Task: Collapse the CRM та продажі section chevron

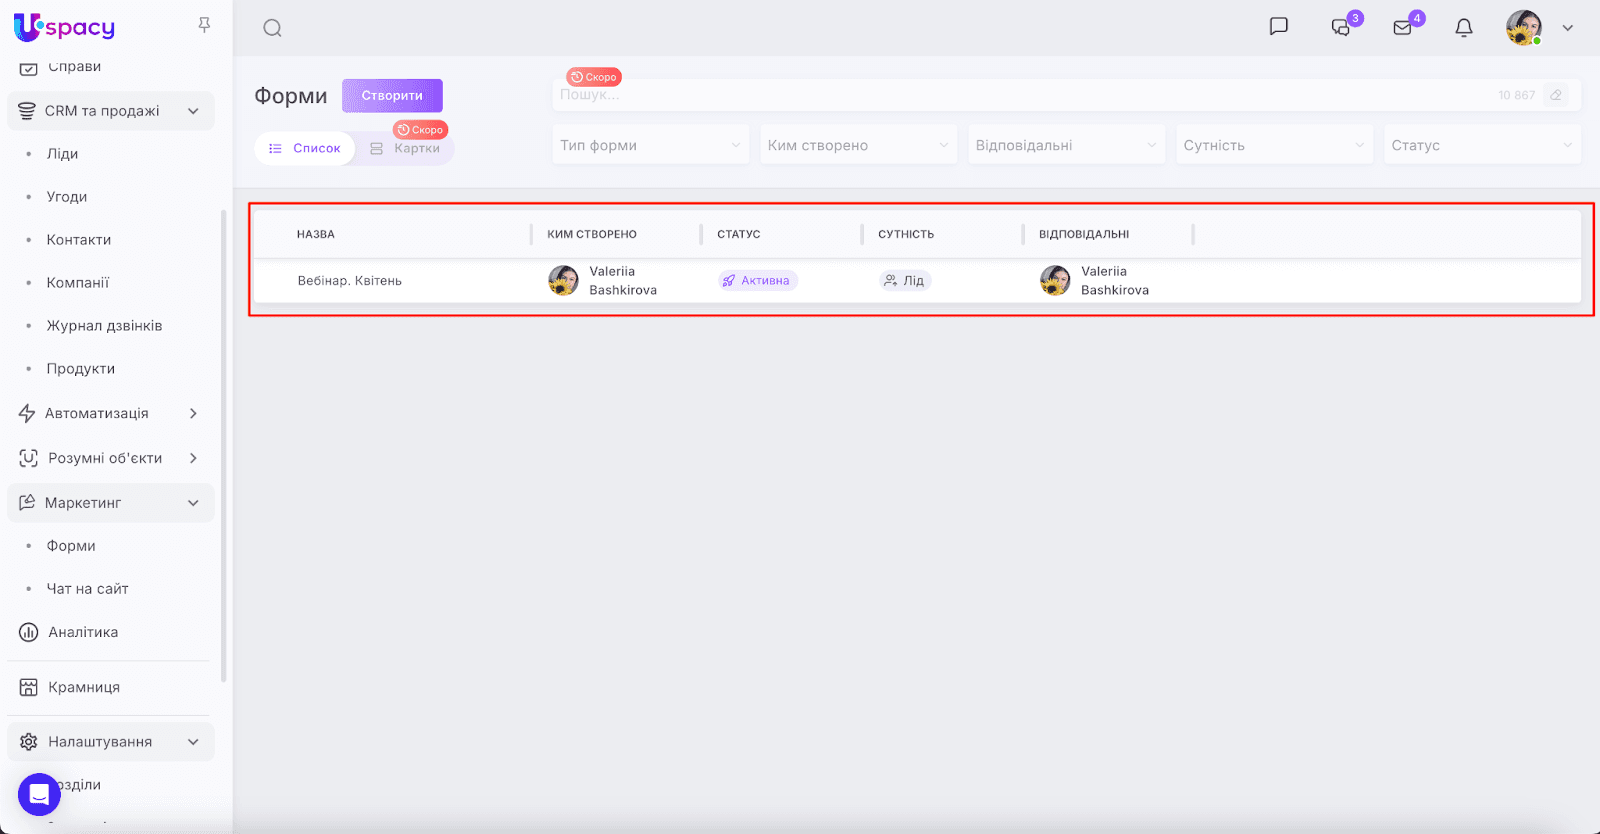Action: click(193, 111)
